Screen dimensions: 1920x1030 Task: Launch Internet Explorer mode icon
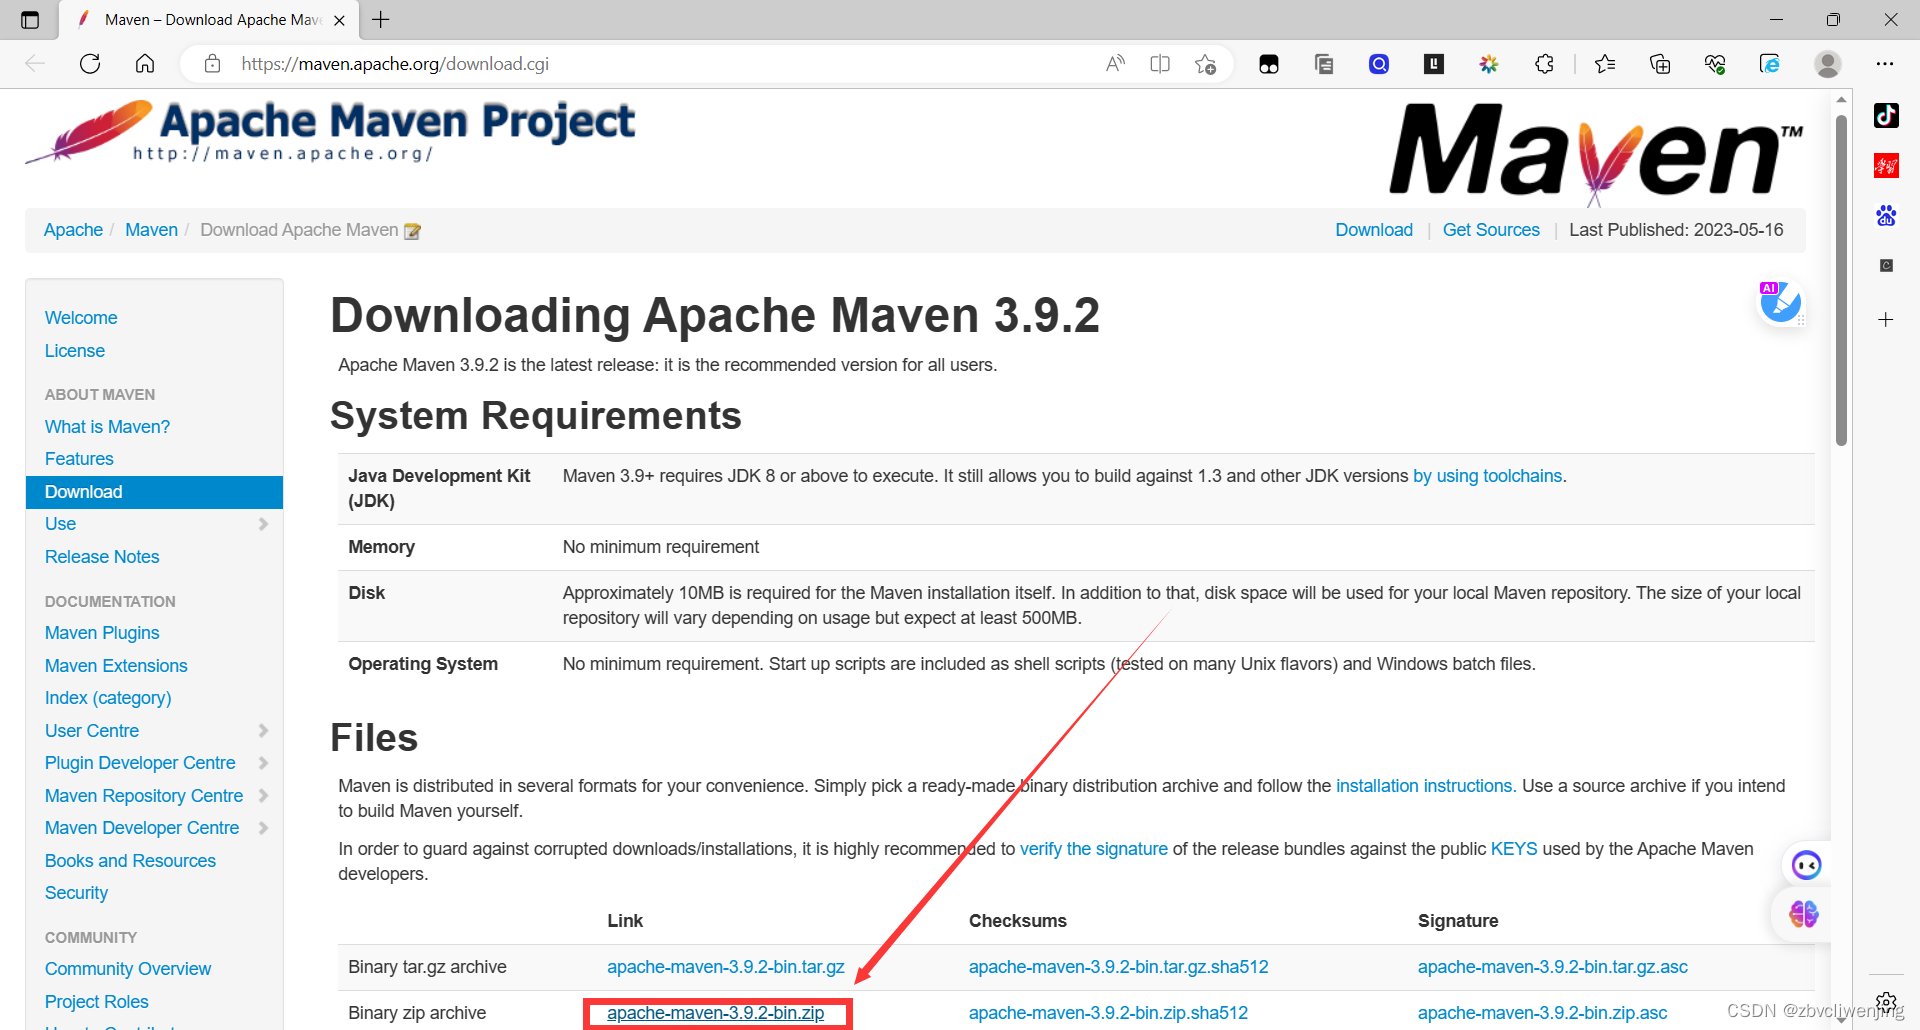coord(1769,63)
